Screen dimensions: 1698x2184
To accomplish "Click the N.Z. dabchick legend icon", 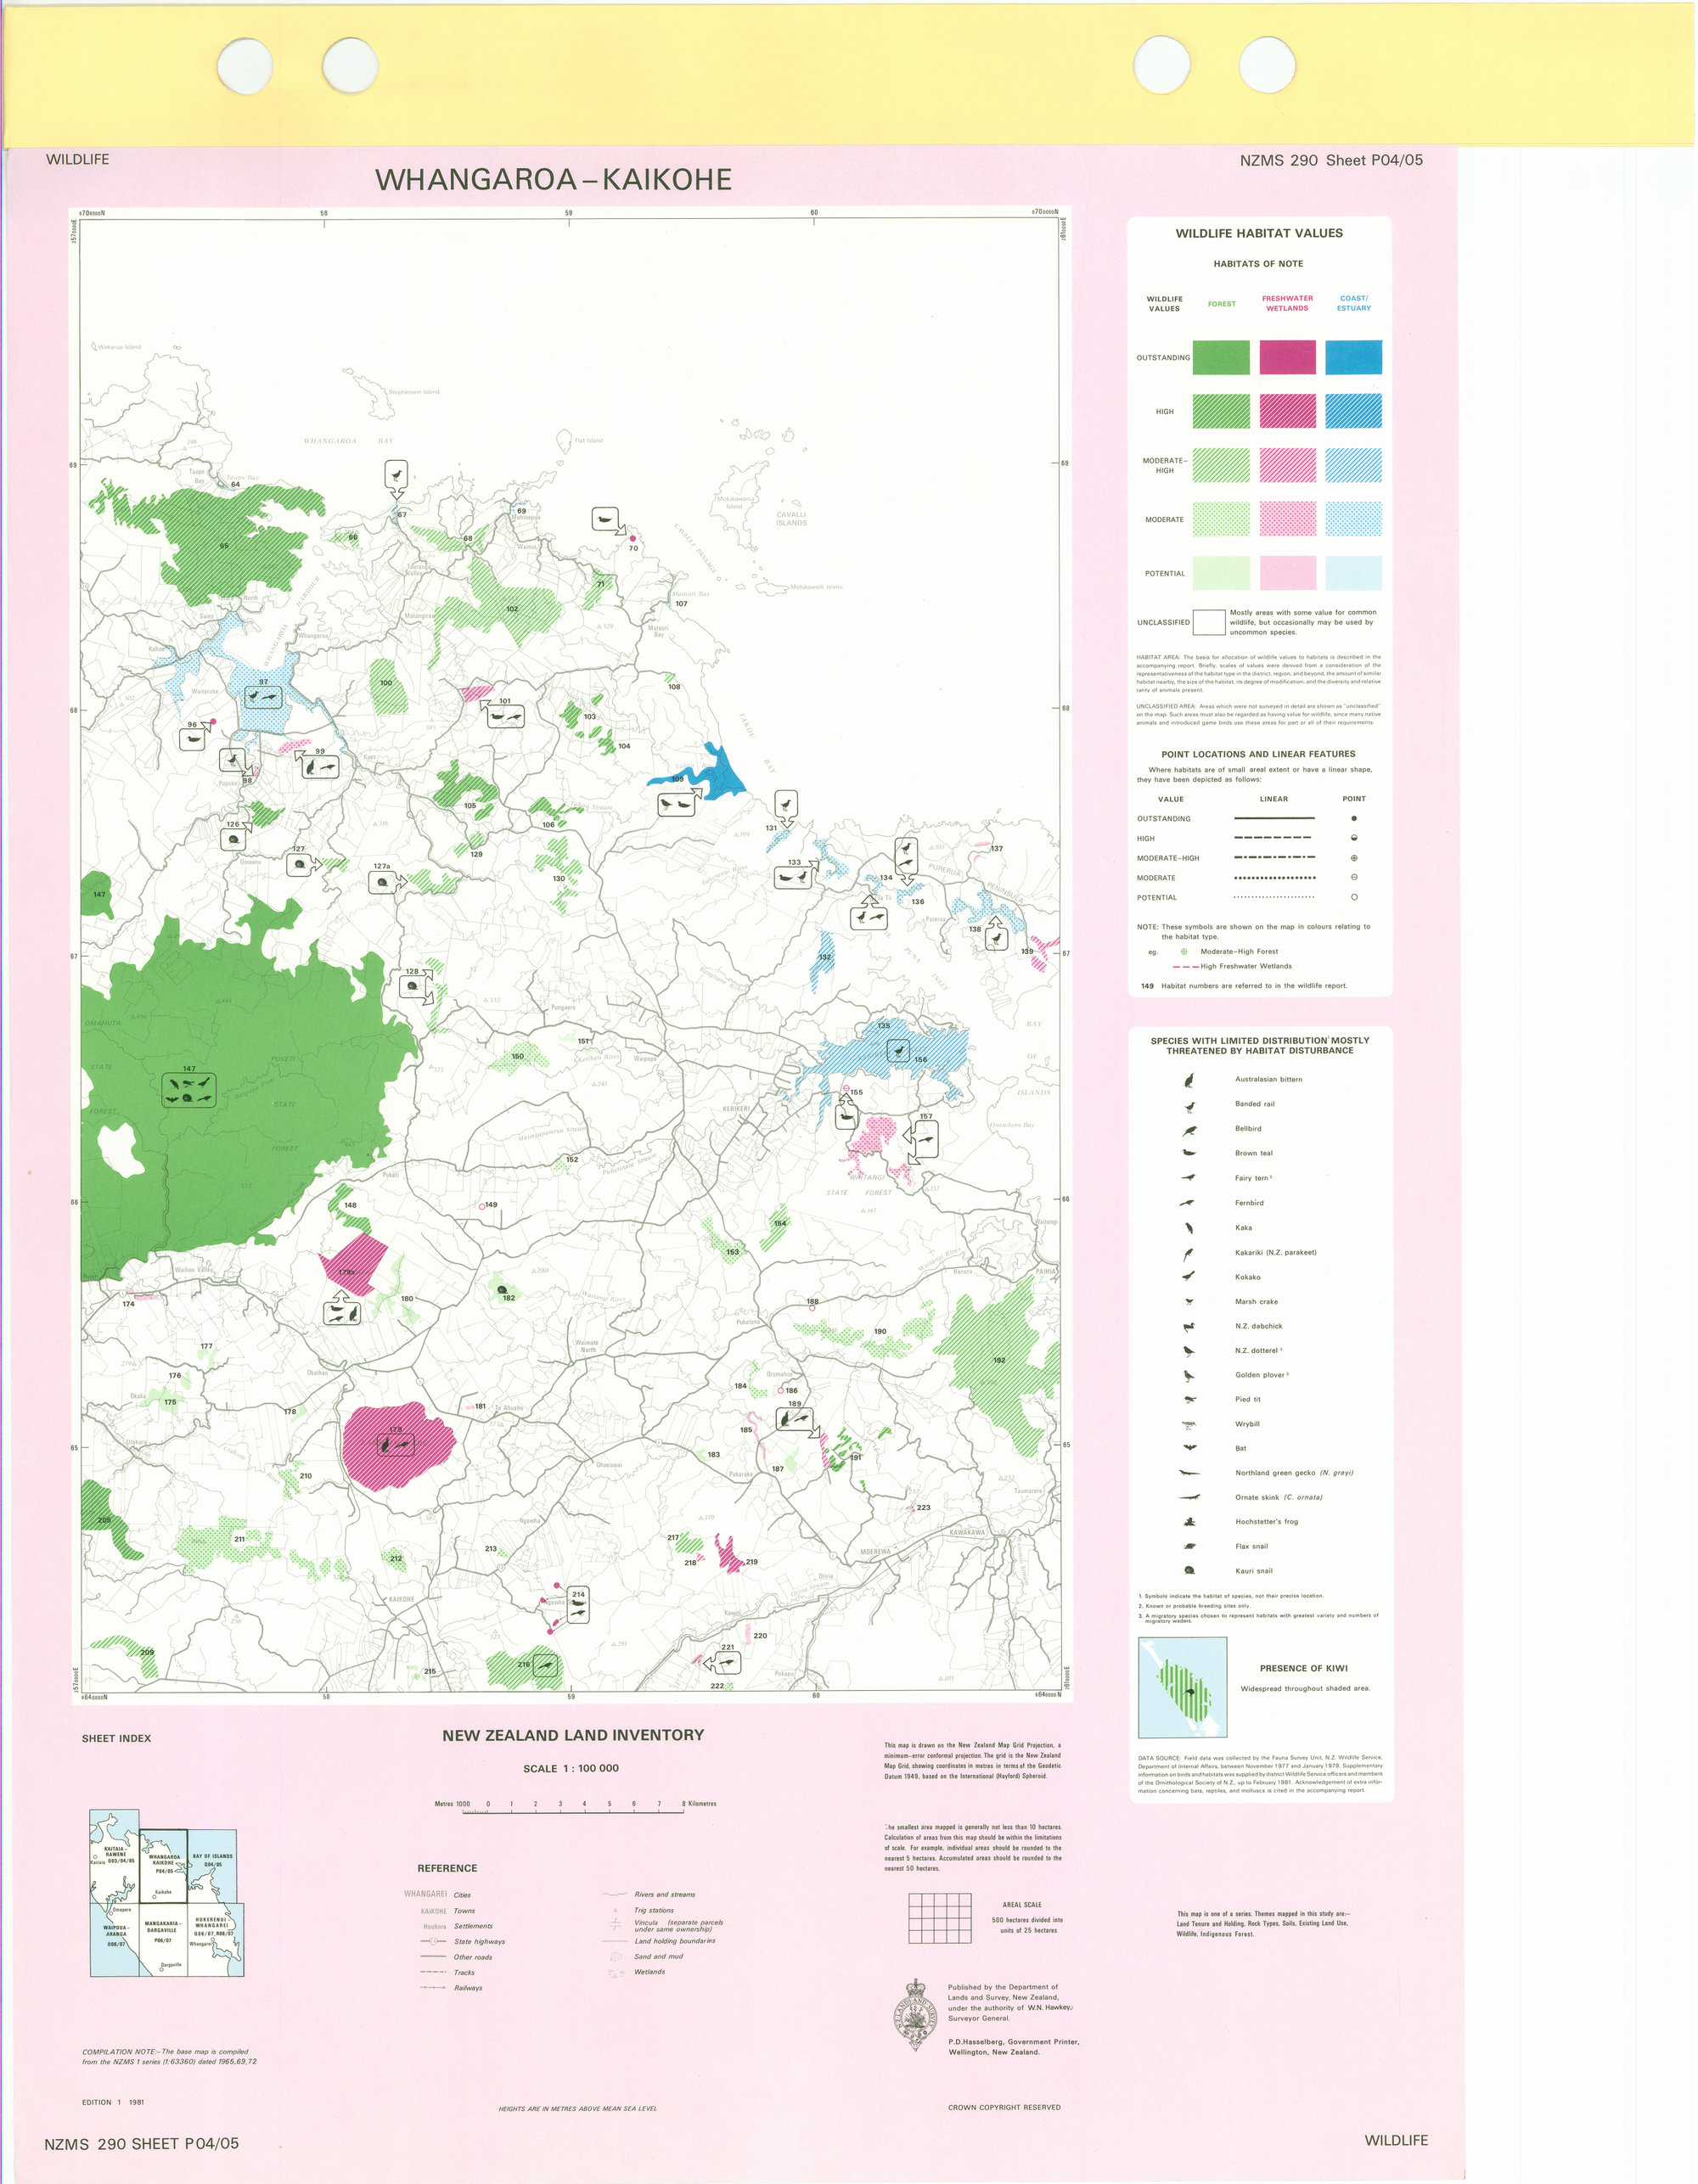I will (1190, 1327).
